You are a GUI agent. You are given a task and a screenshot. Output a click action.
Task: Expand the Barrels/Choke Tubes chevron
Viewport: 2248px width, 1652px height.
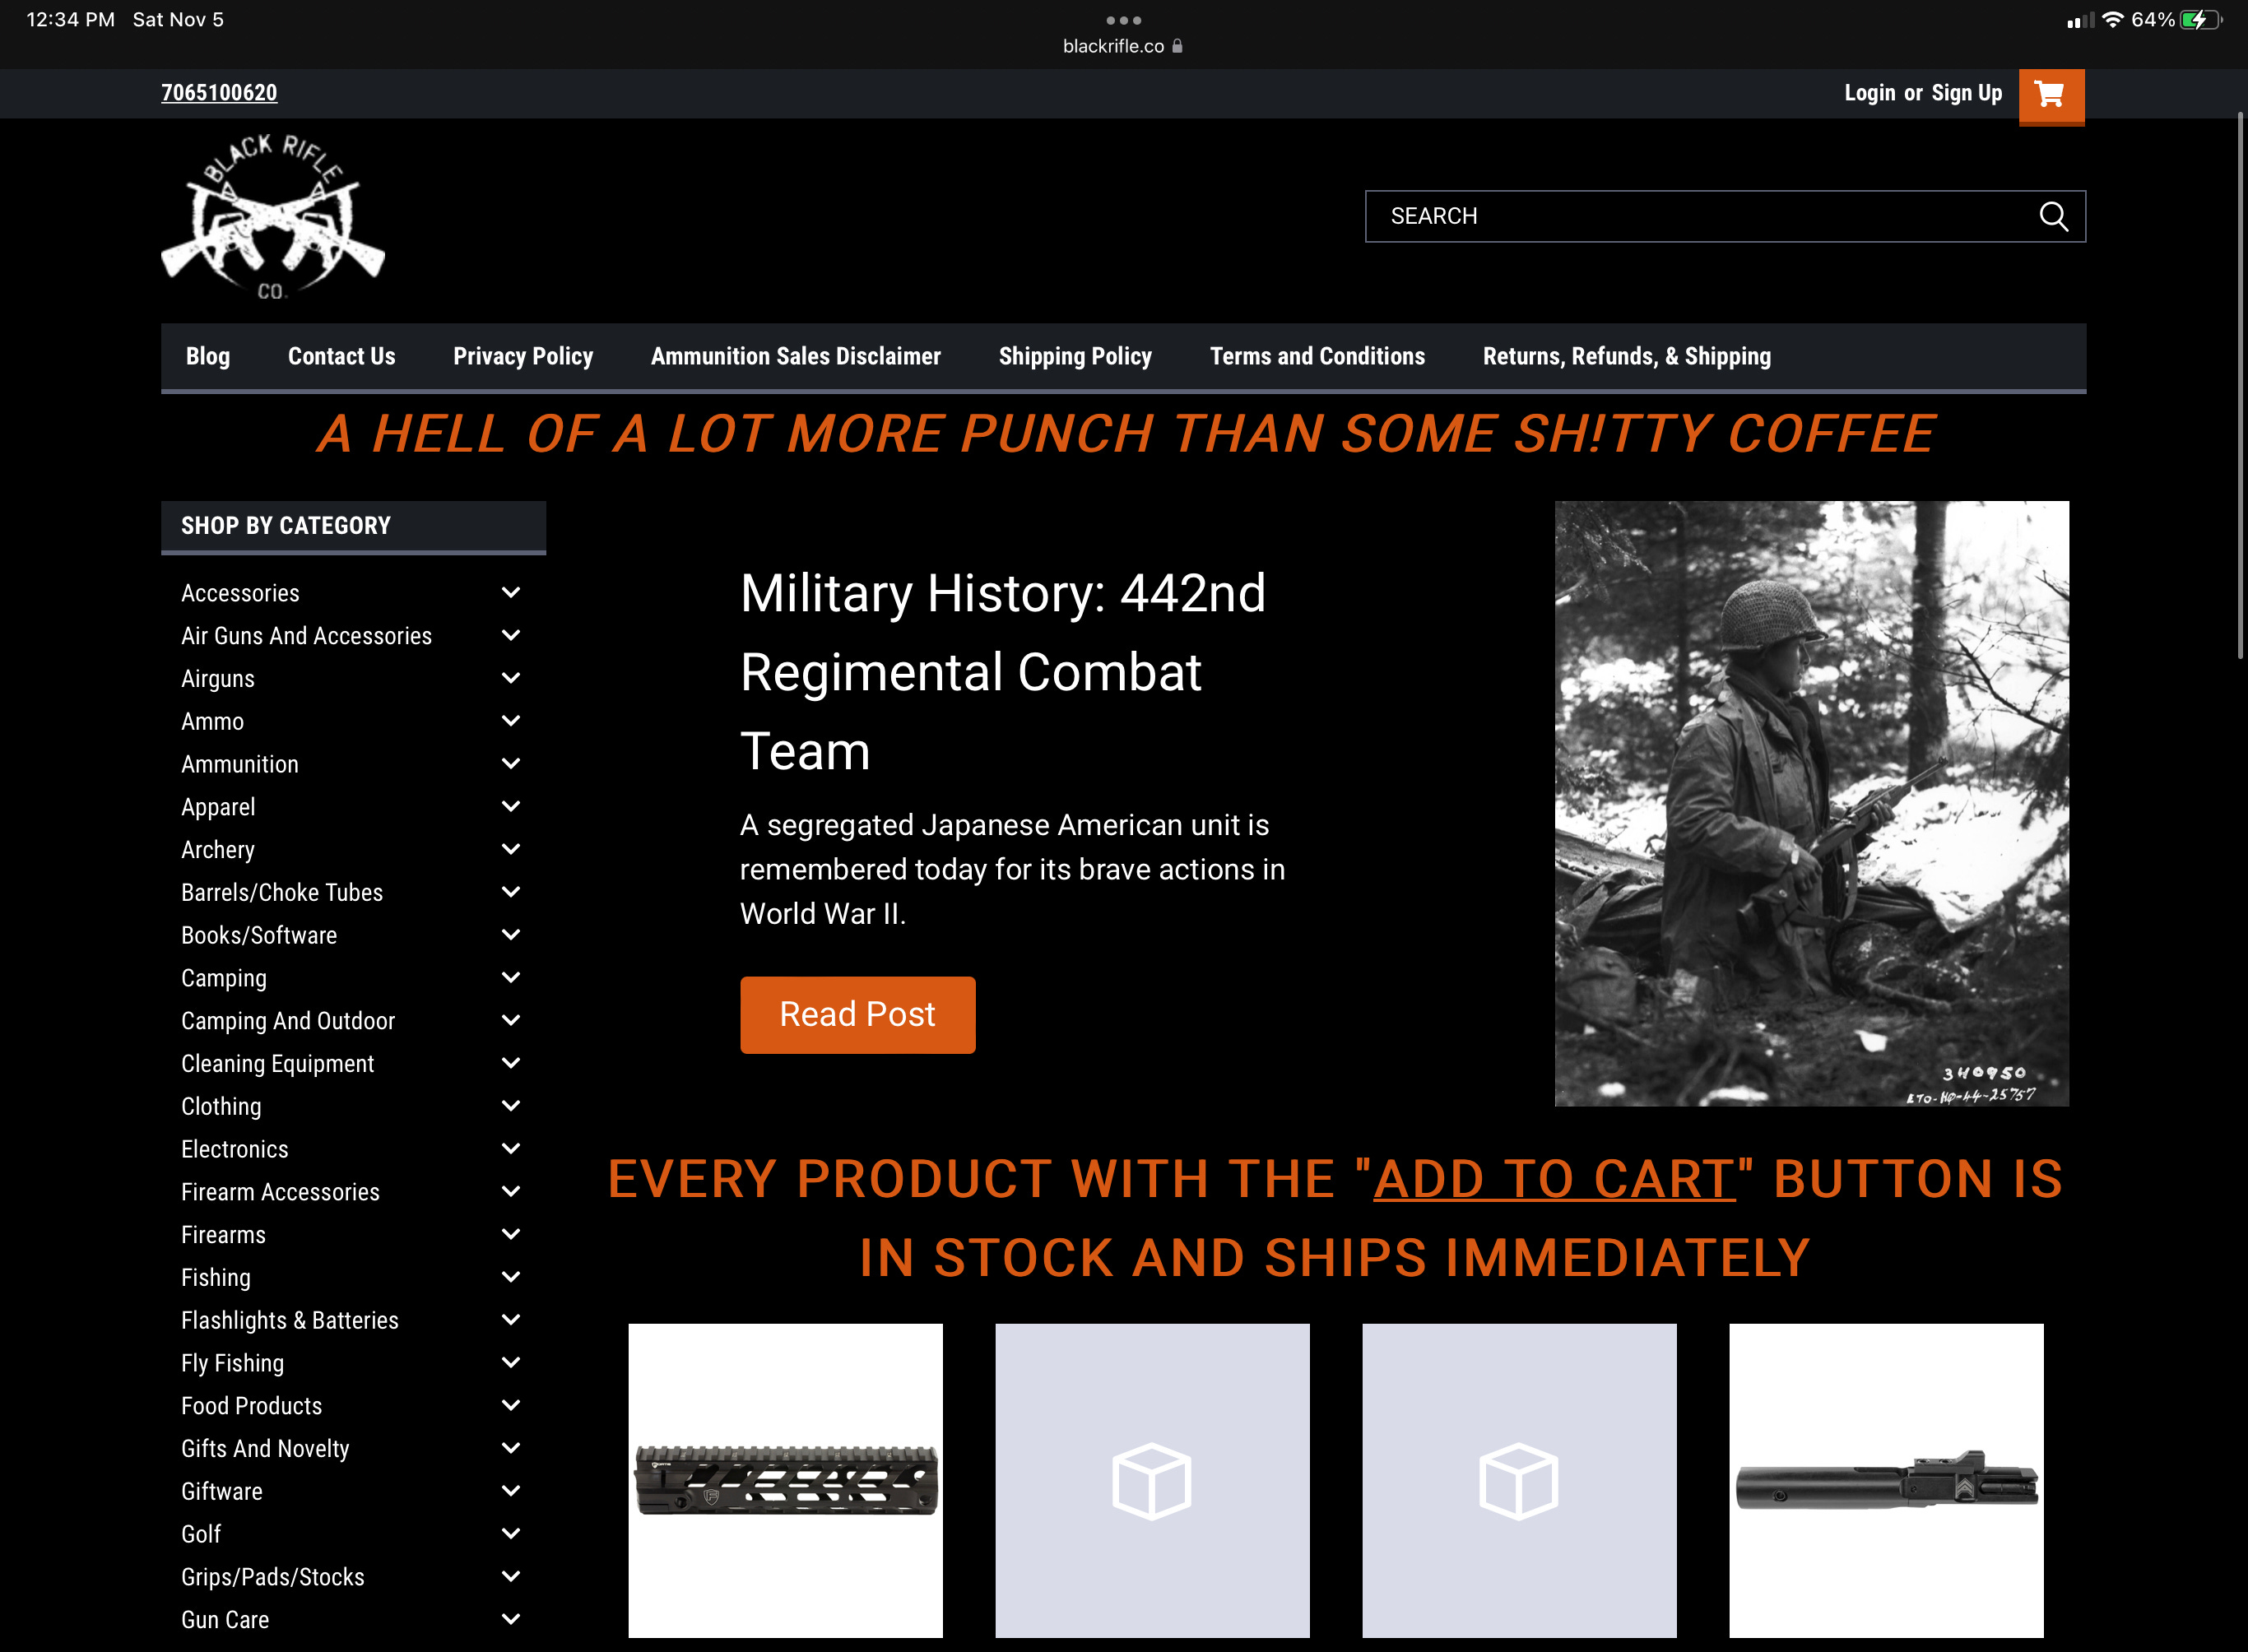510,891
